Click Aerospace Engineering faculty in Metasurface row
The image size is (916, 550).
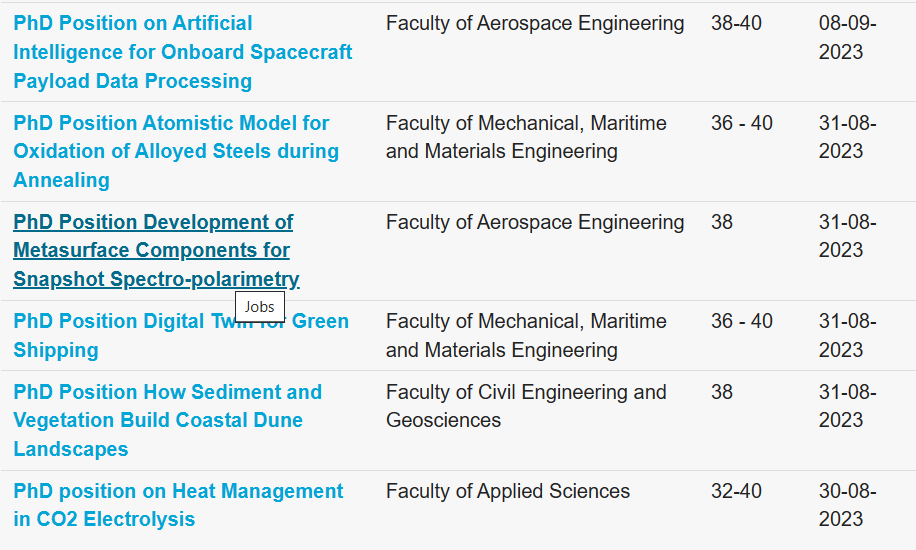point(535,222)
